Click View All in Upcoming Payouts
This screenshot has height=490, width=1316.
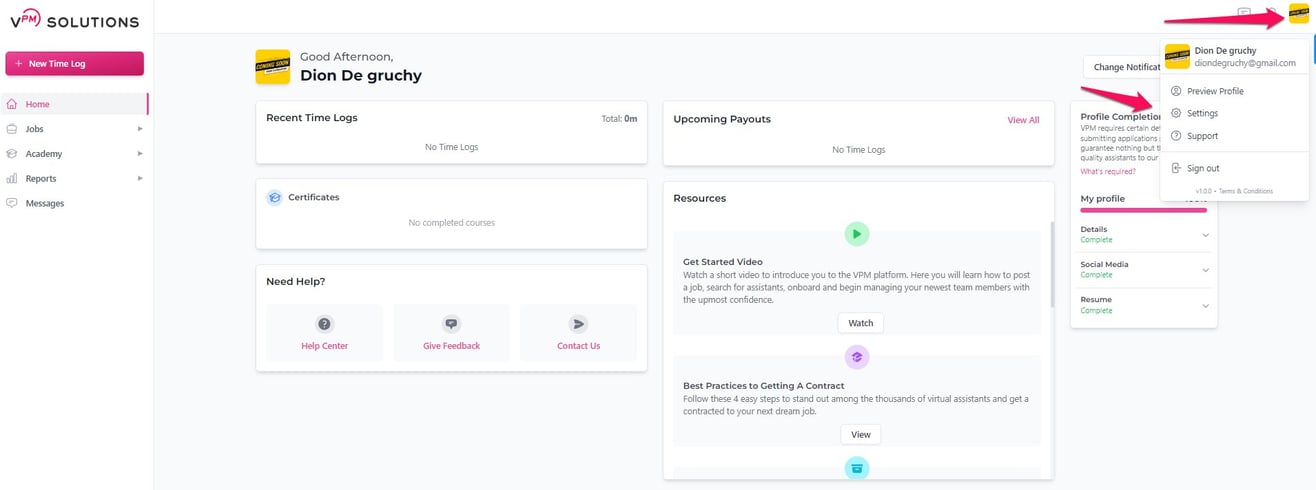point(1023,120)
